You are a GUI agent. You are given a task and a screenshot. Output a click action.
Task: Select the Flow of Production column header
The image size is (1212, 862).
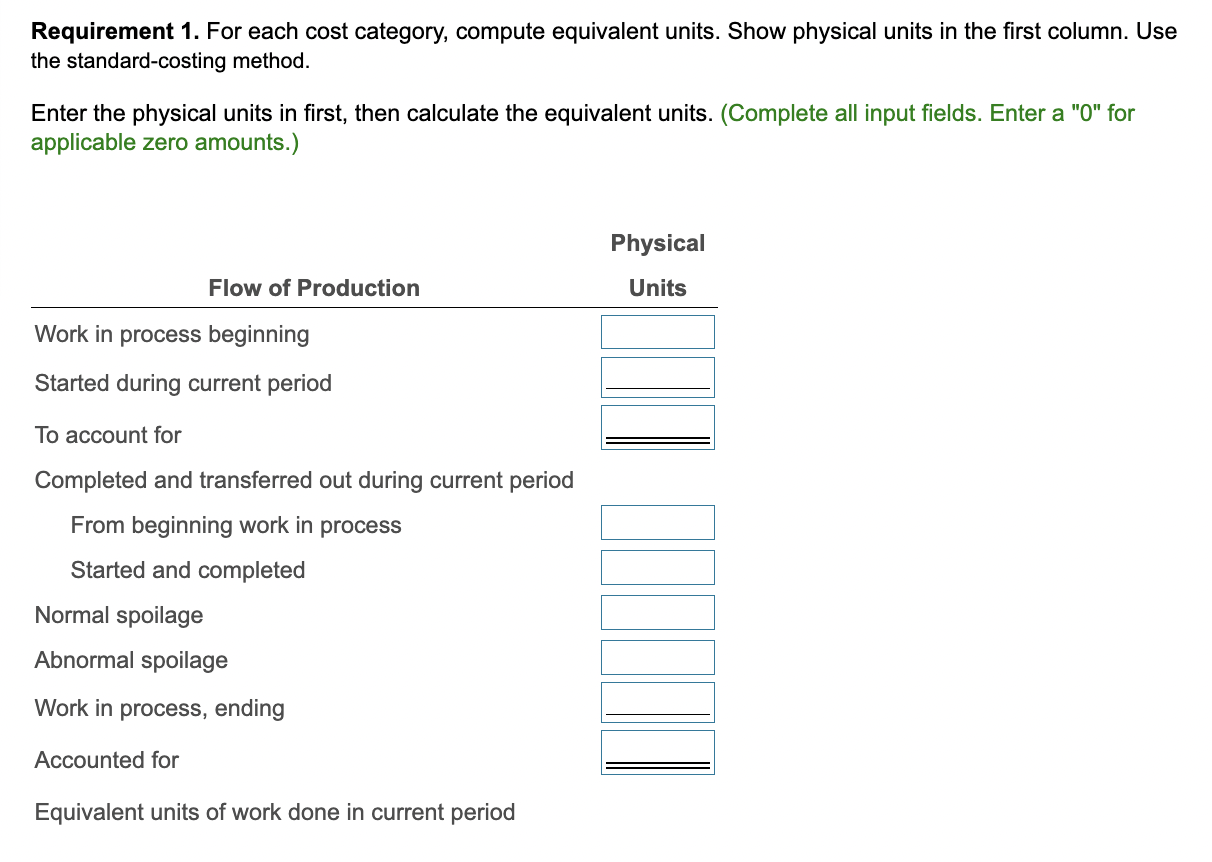pos(313,288)
